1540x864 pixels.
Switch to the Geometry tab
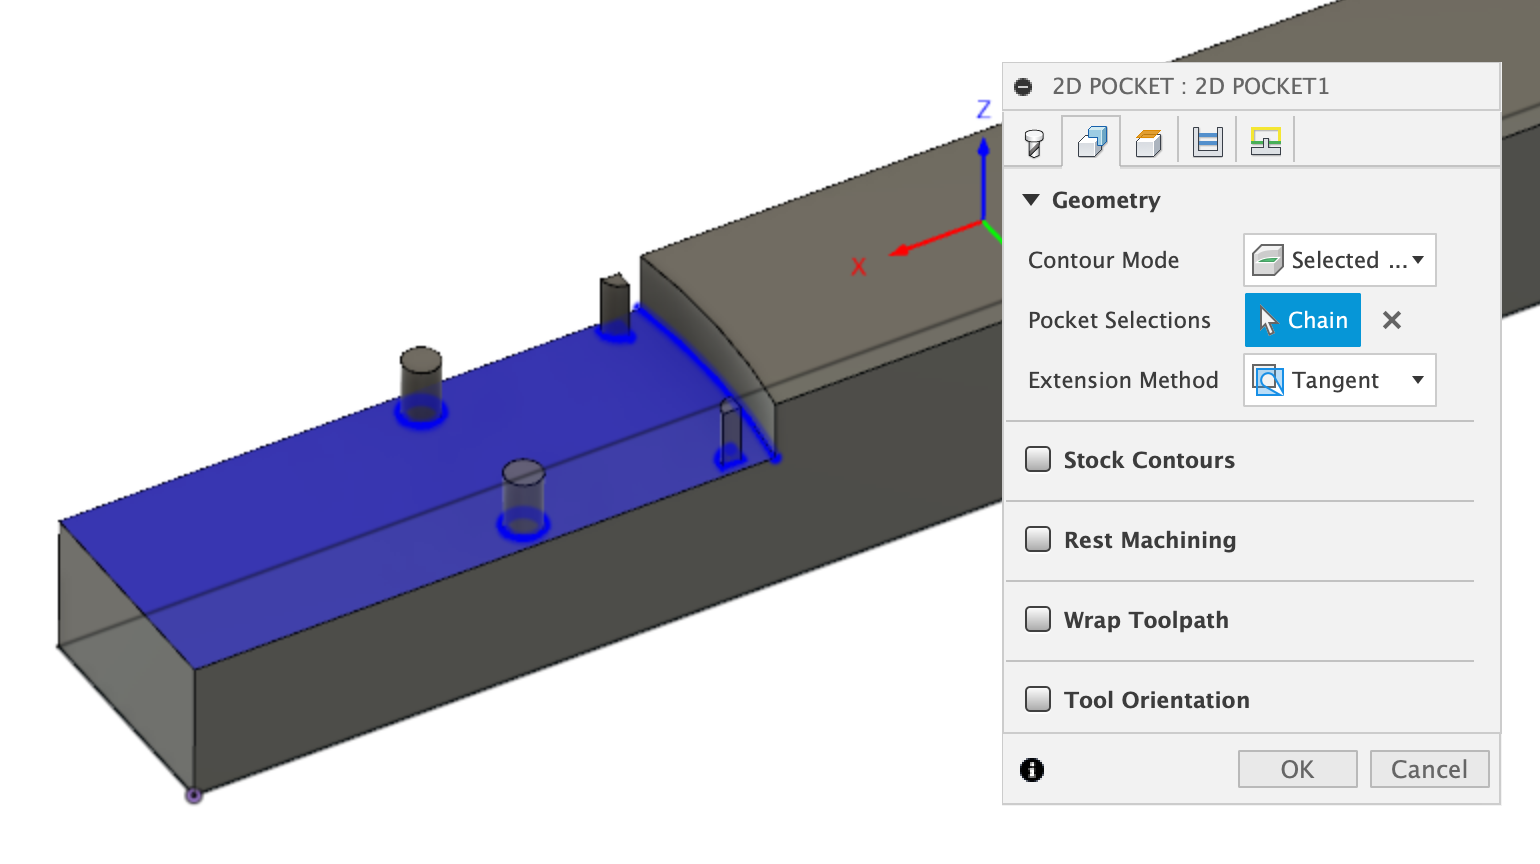[x=1092, y=141]
